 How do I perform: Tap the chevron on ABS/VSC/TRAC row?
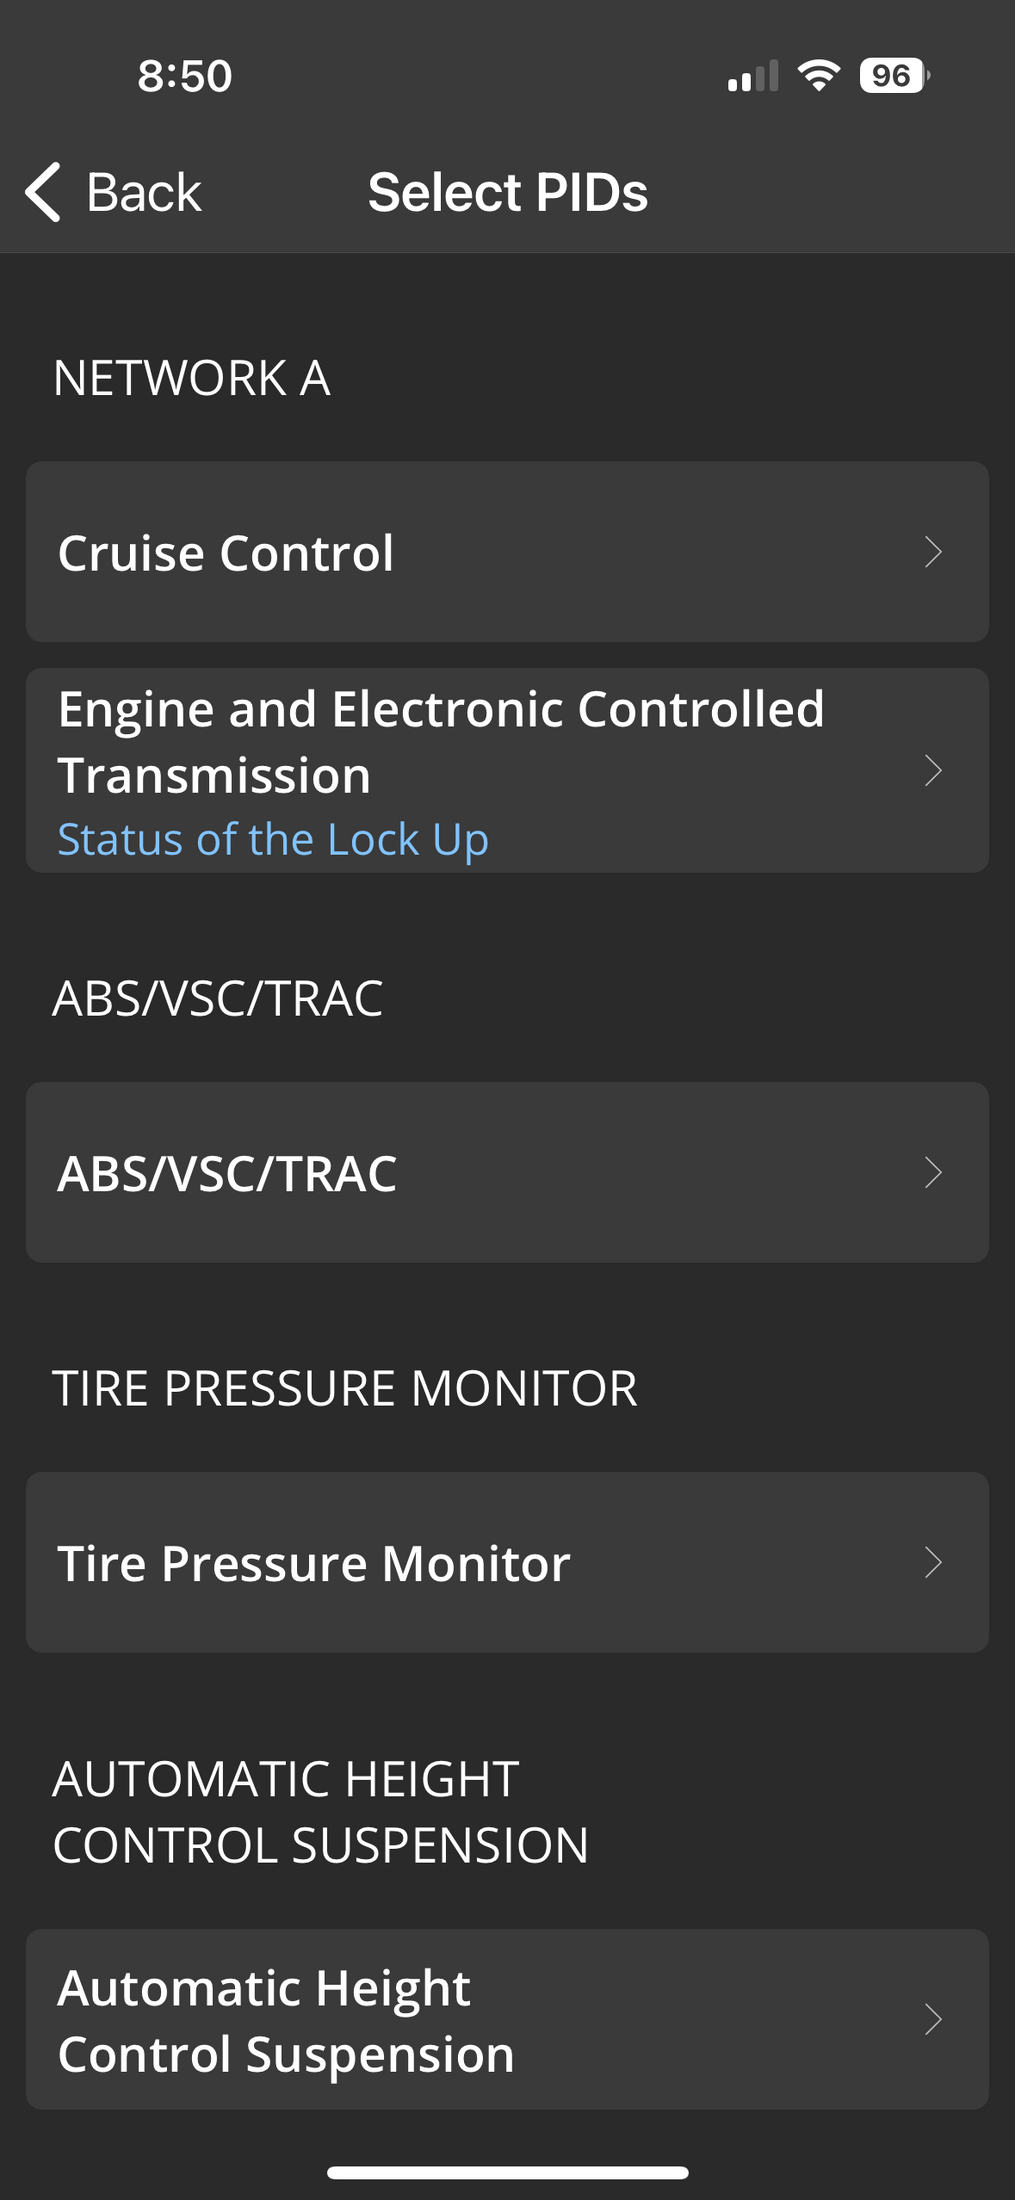[x=933, y=1172]
